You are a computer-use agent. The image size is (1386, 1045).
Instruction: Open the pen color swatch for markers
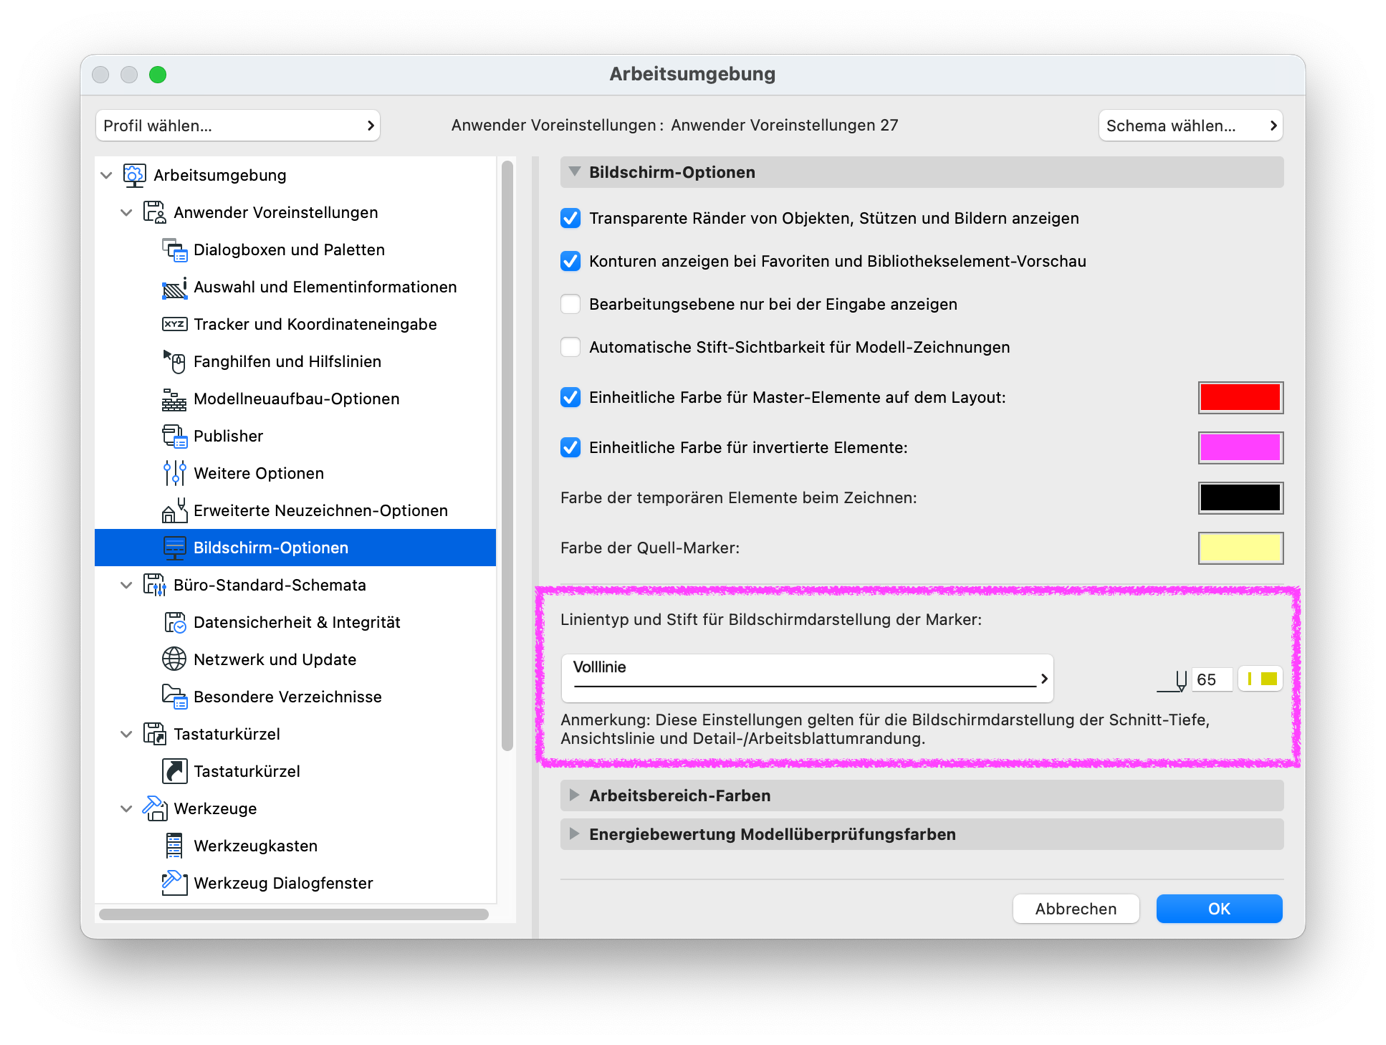click(x=1261, y=679)
